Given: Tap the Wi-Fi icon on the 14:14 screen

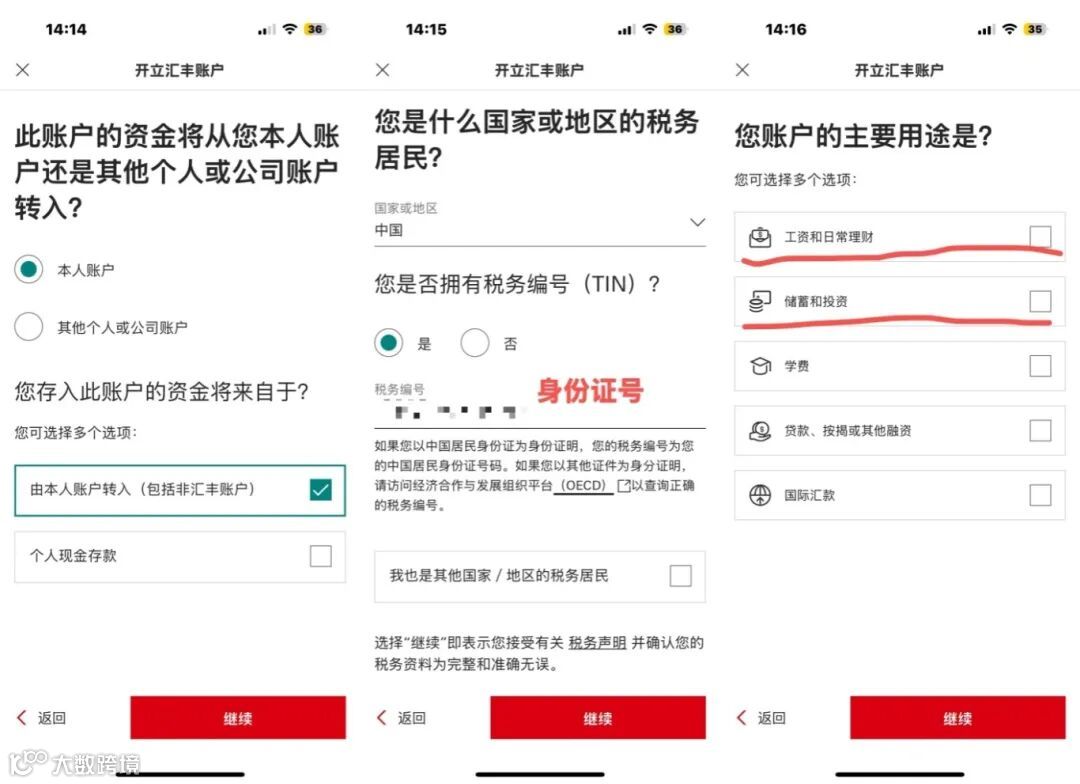Looking at the screenshot, I should (290, 29).
